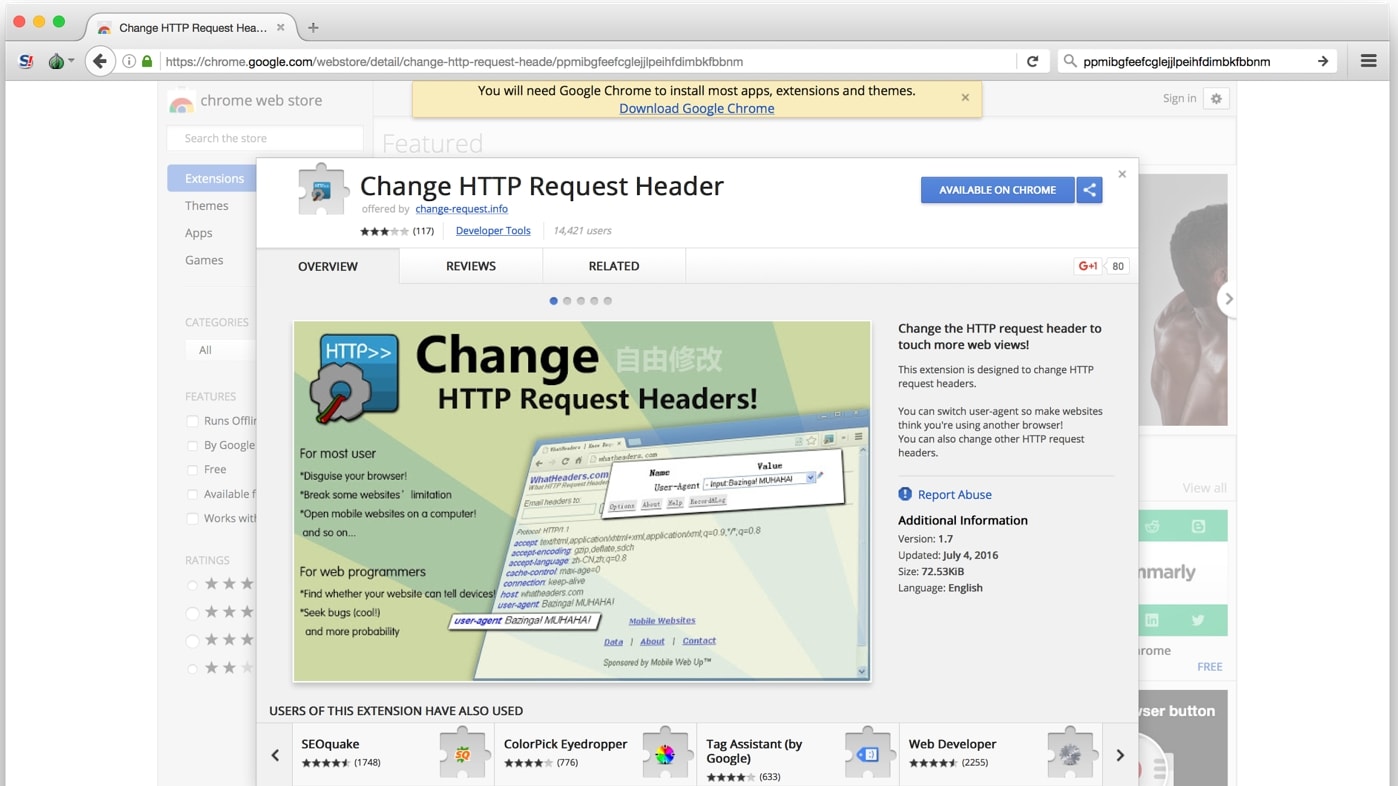The height and width of the screenshot is (786, 1398).
Task: Select Themes in the store sidebar
Action: pyautogui.click(x=207, y=206)
